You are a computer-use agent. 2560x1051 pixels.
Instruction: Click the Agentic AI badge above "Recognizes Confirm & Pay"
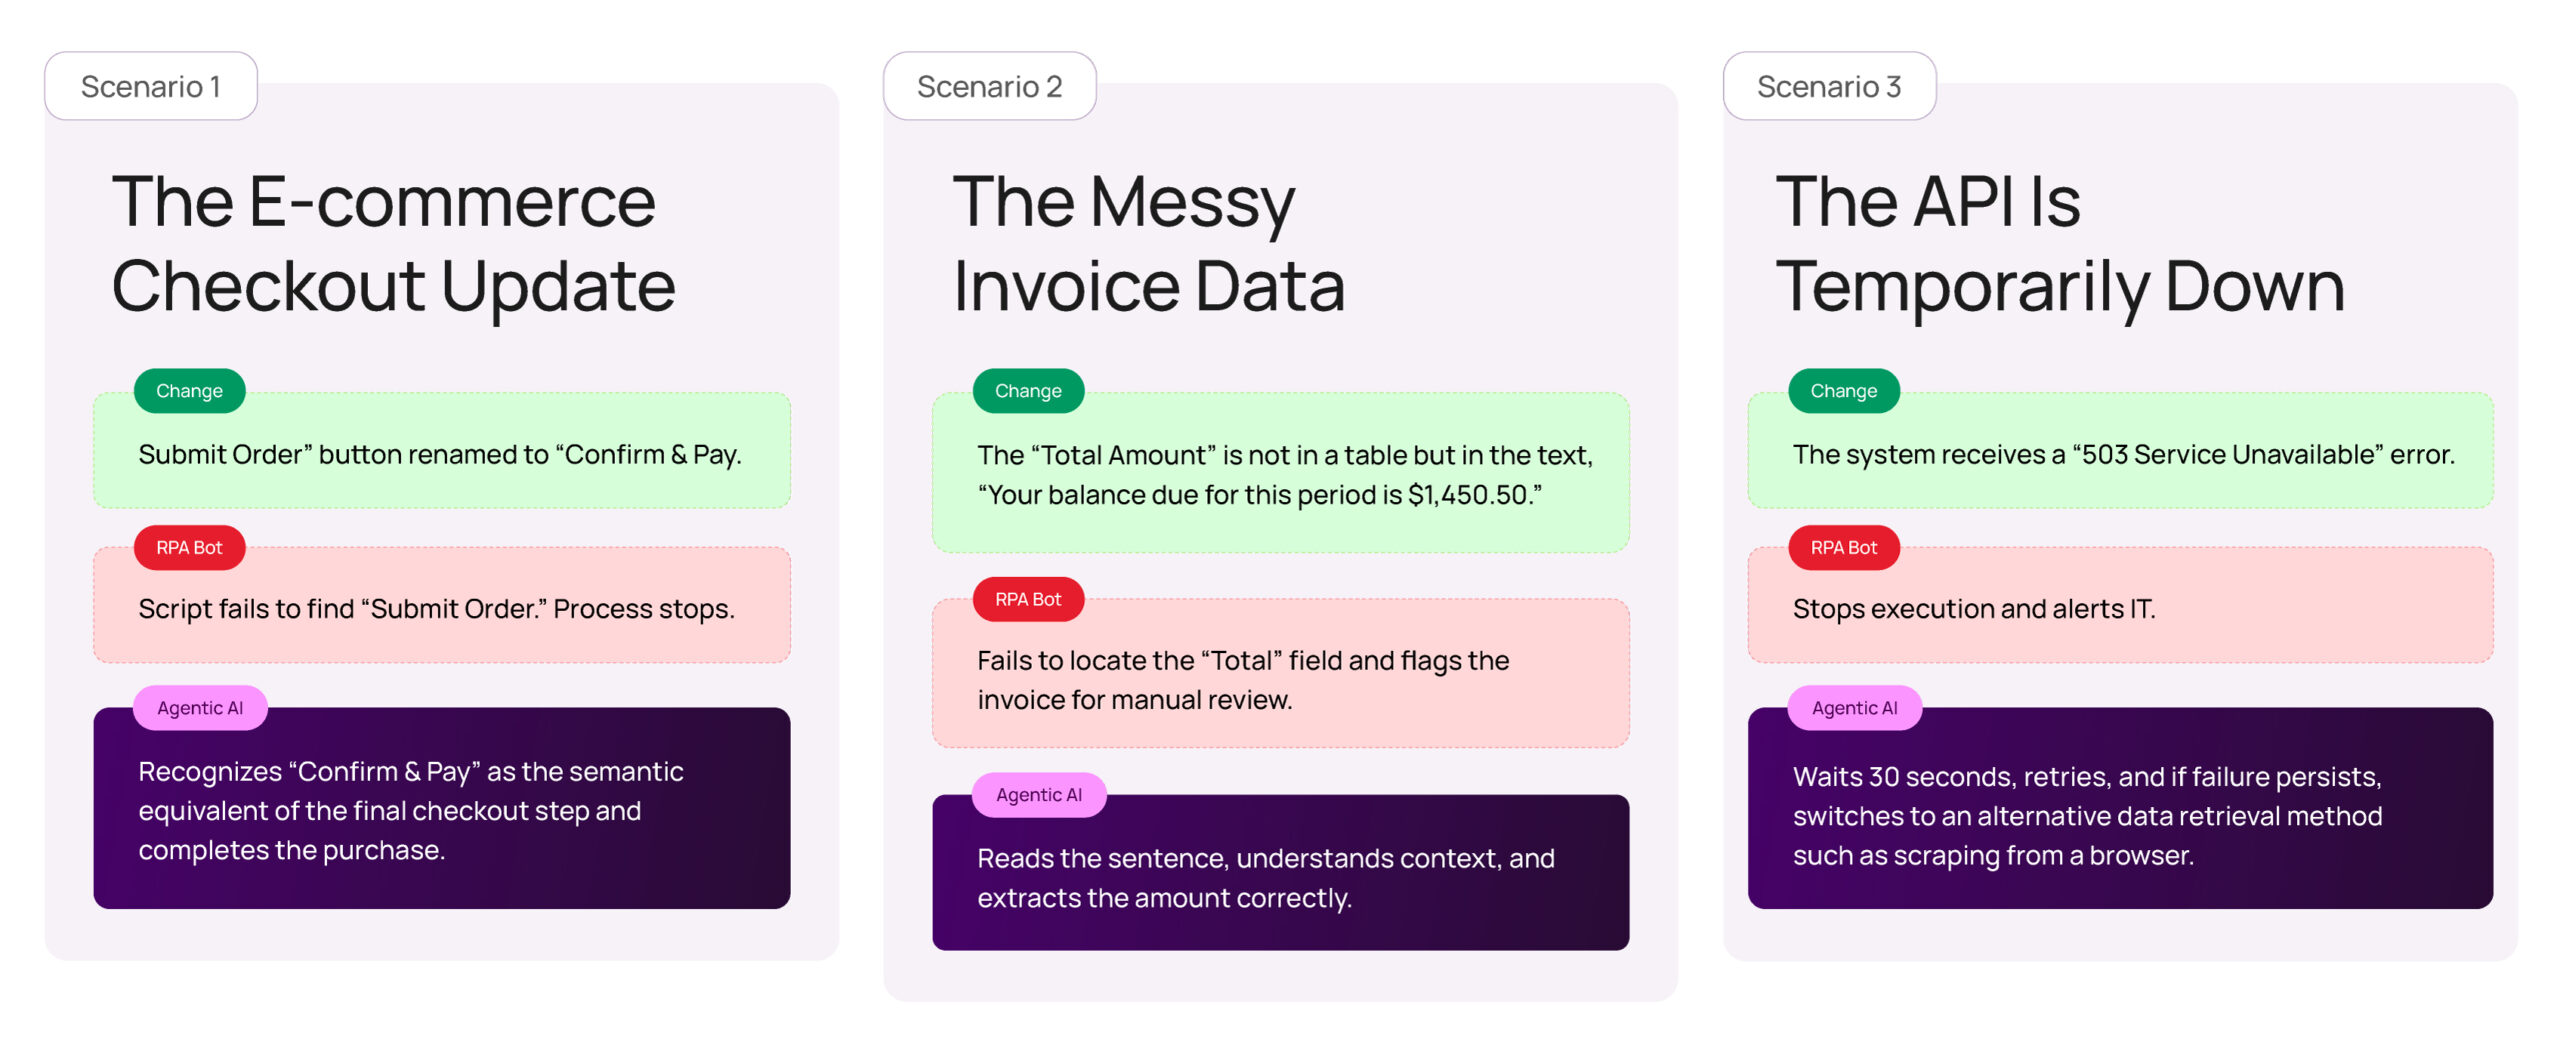click(x=200, y=708)
